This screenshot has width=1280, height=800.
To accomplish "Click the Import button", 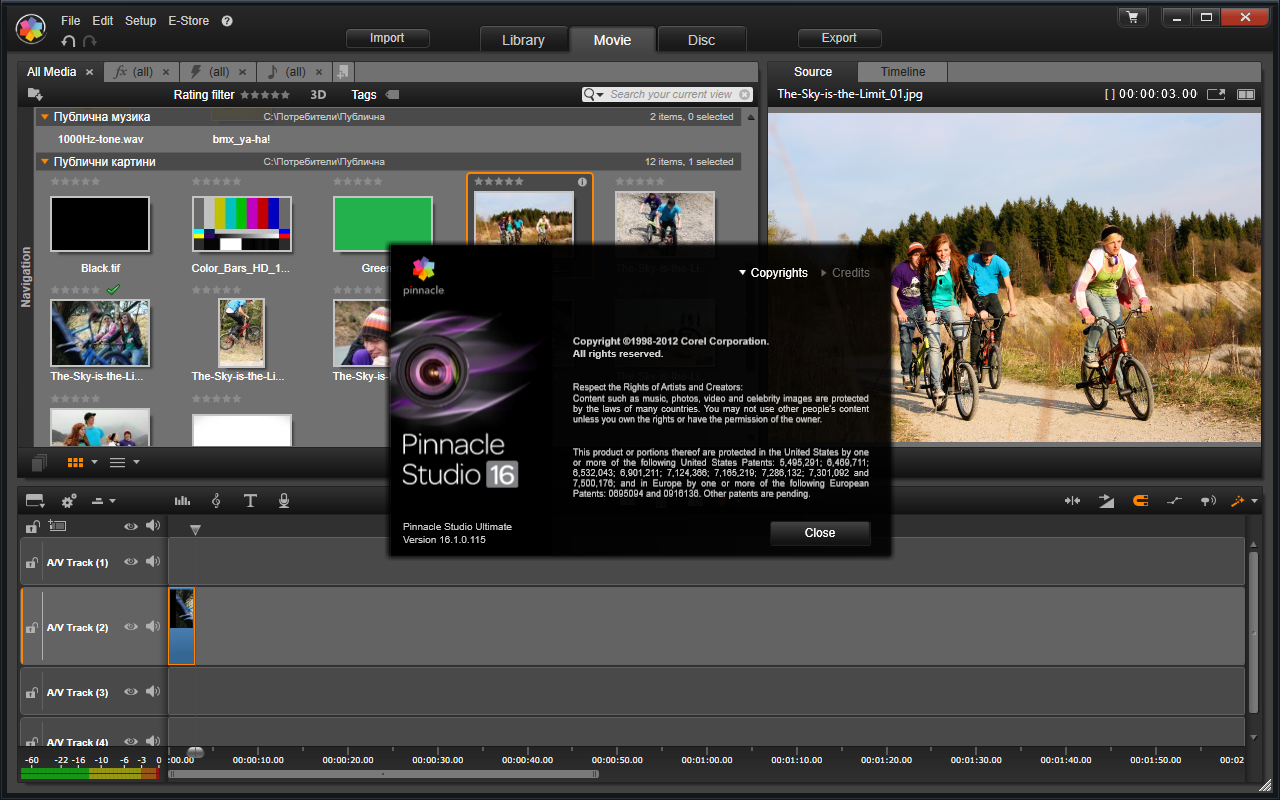I will (387, 38).
